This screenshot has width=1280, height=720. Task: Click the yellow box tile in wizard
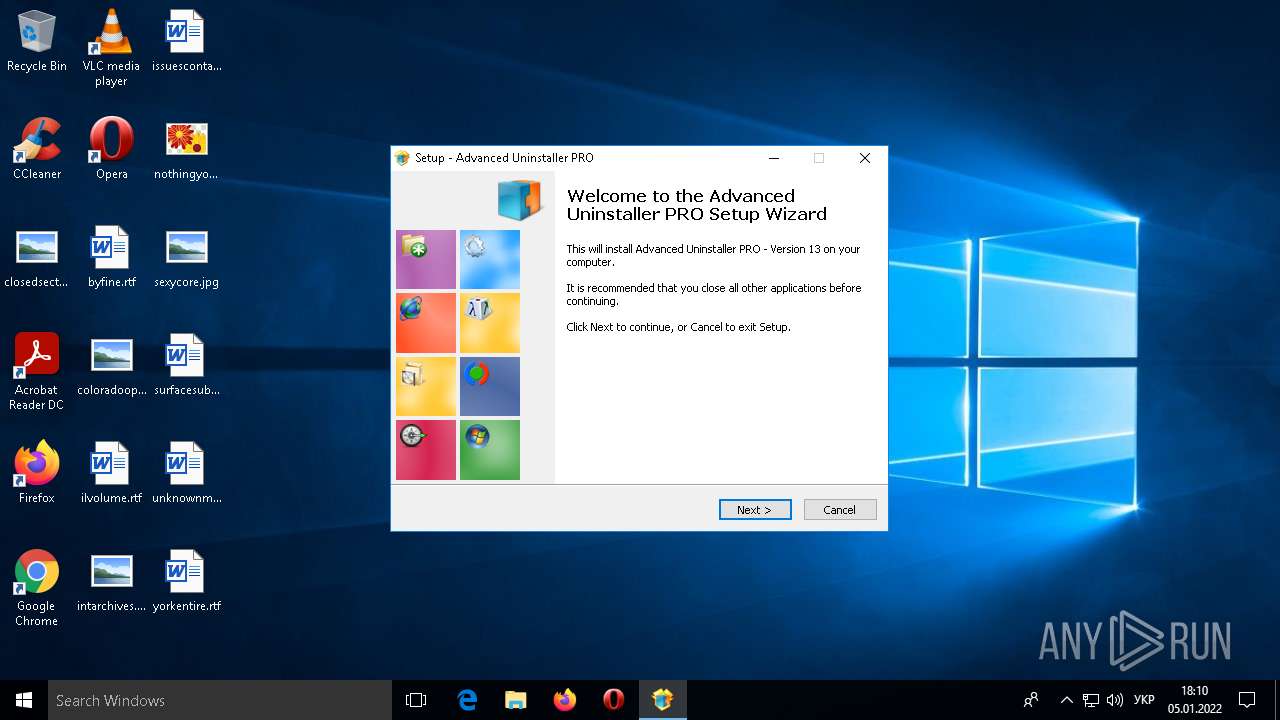426,386
